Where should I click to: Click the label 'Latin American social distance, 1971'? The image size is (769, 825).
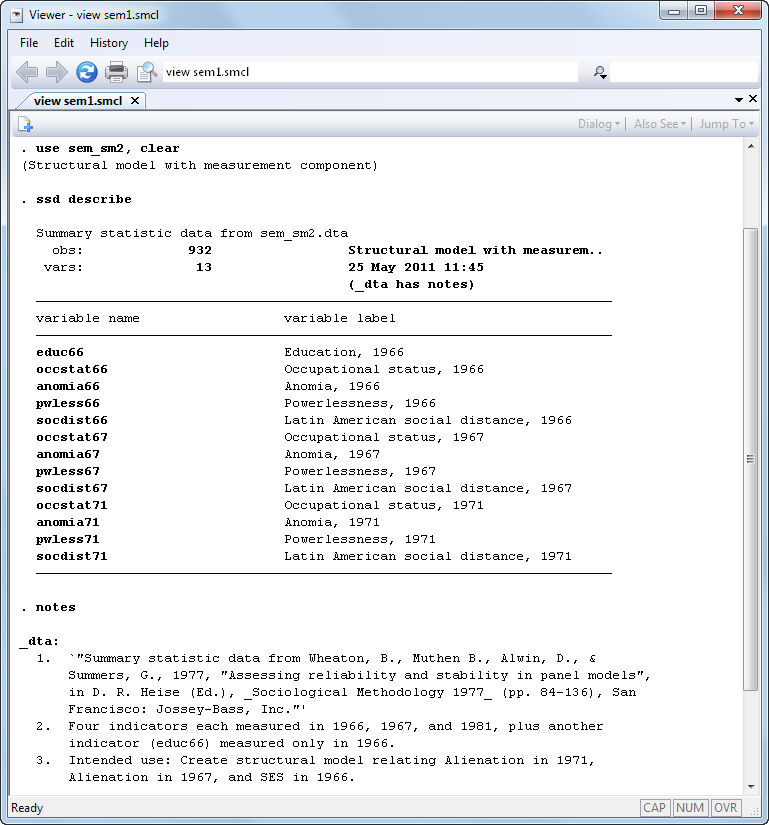[x=428, y=556]
